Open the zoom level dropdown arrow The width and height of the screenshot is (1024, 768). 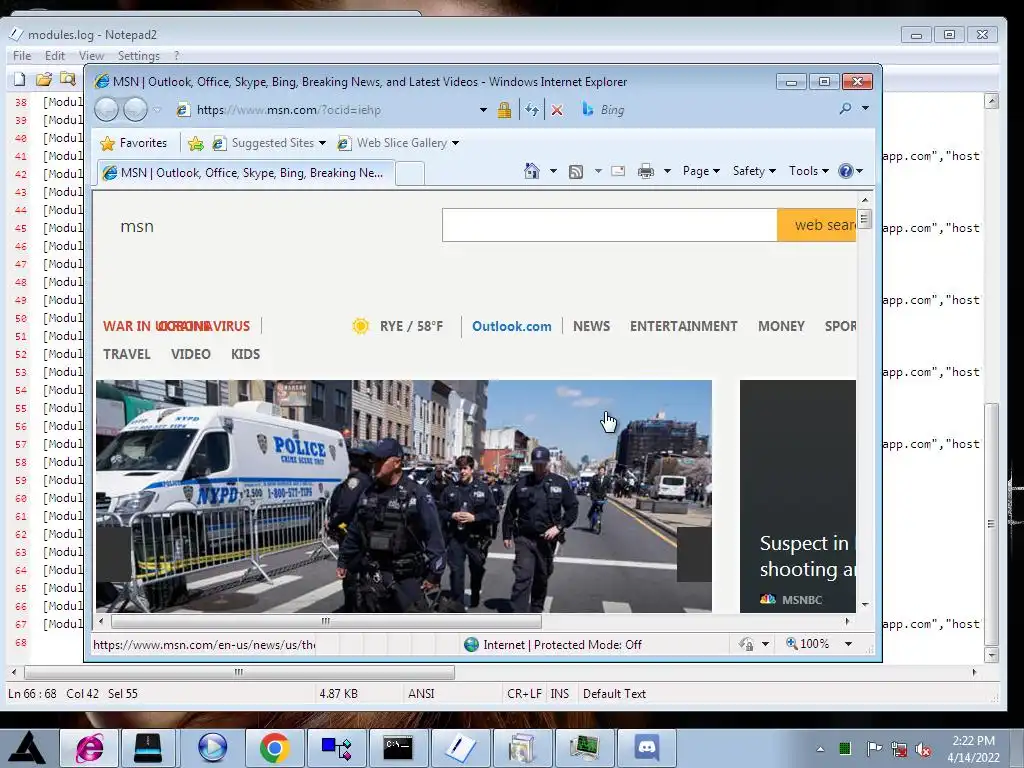pyautogui.click(x=848, y=644)
